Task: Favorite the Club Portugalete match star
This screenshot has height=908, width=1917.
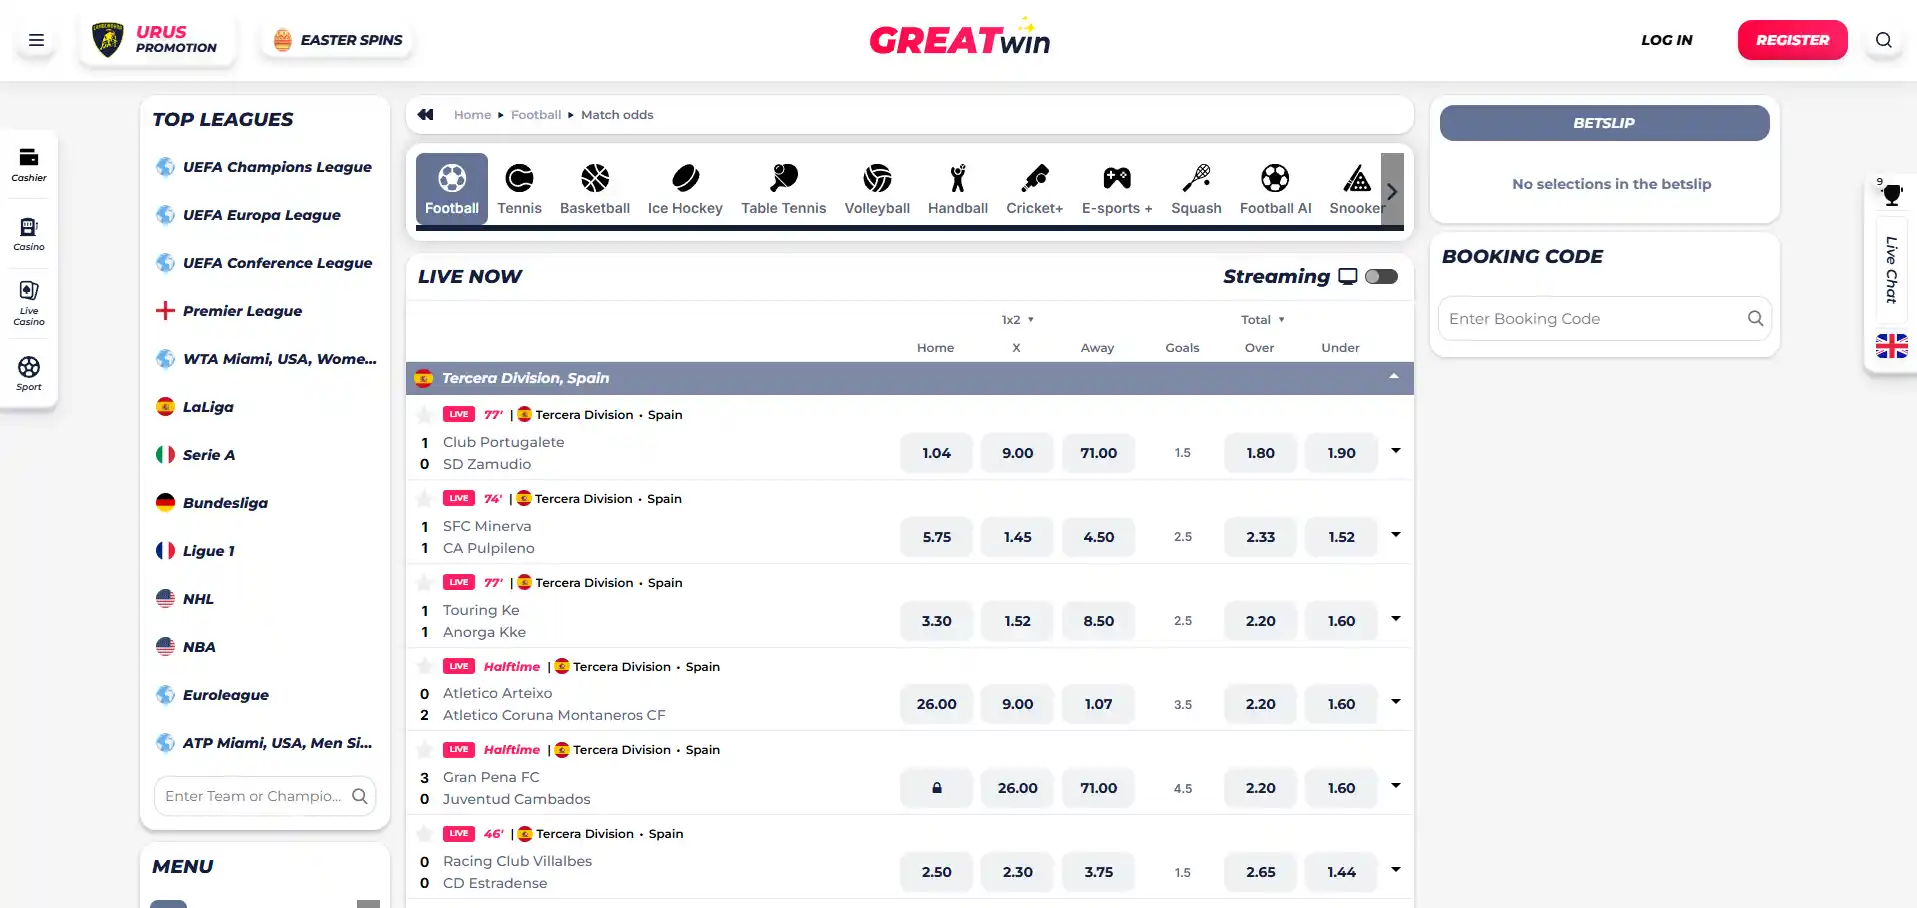Action: (x=425, y=414)
